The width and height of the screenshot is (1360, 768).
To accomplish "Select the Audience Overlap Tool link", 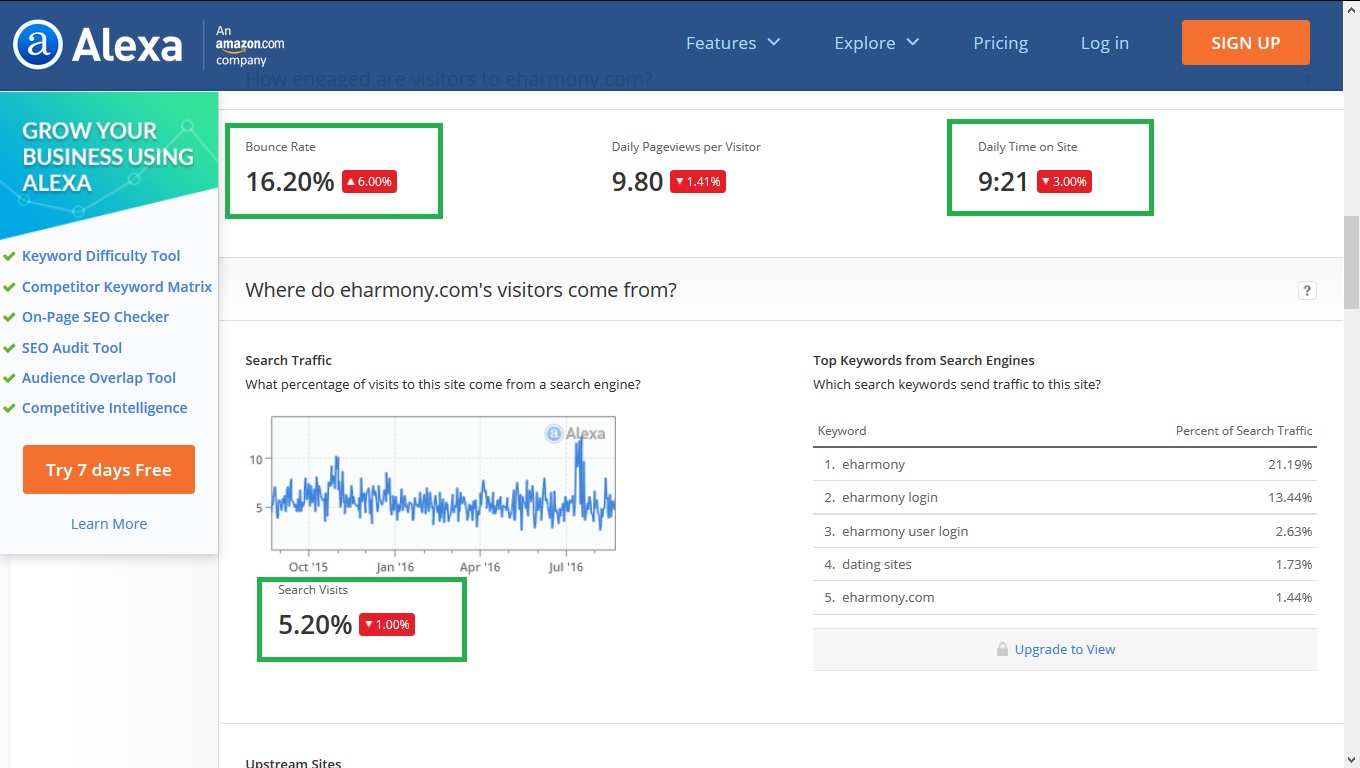I will pyautogui.click(x=99, y=378).
